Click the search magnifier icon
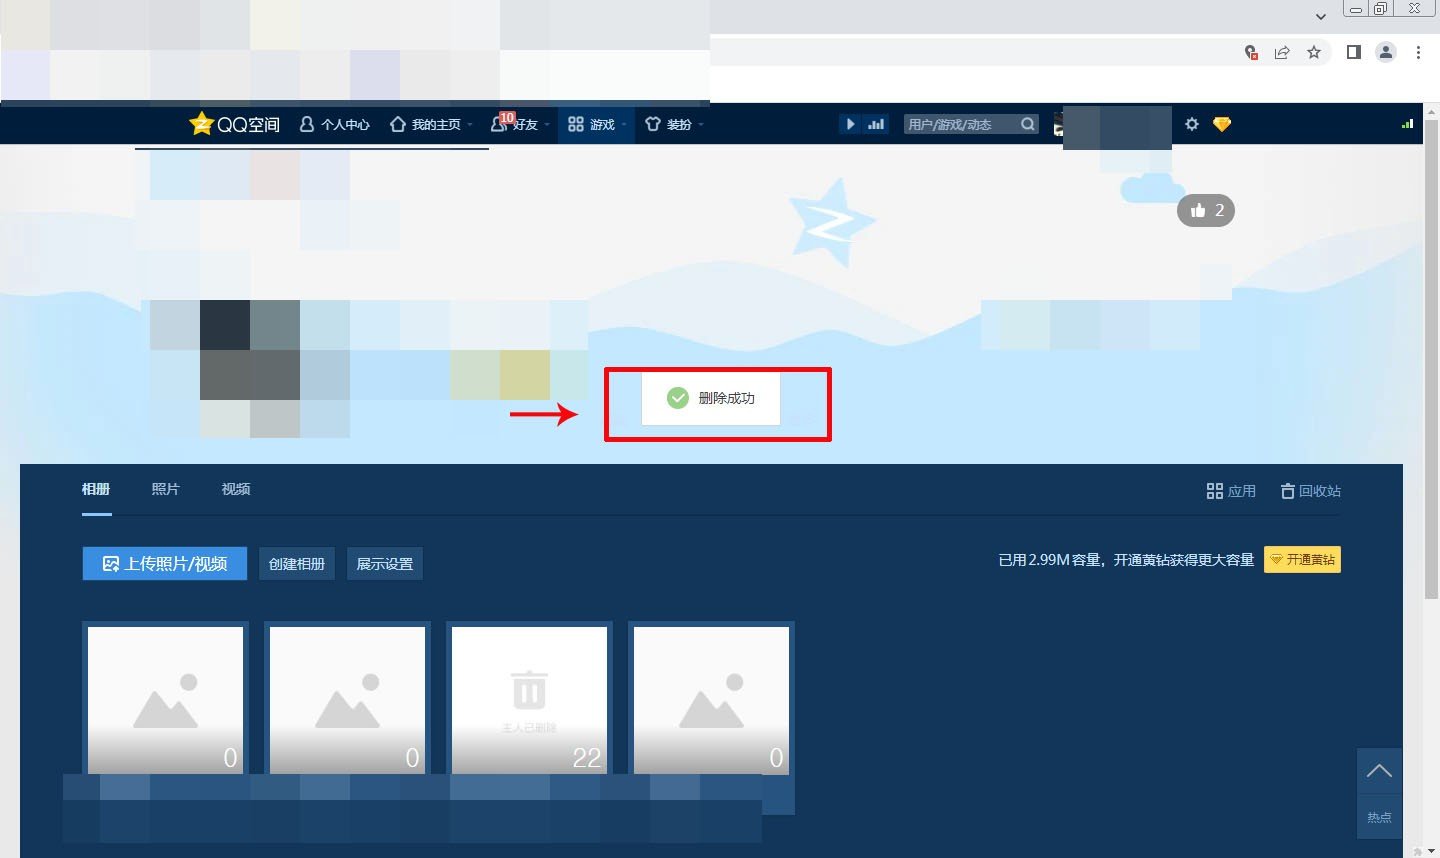Screen dimensions: 1440x858 point(1027,124)
